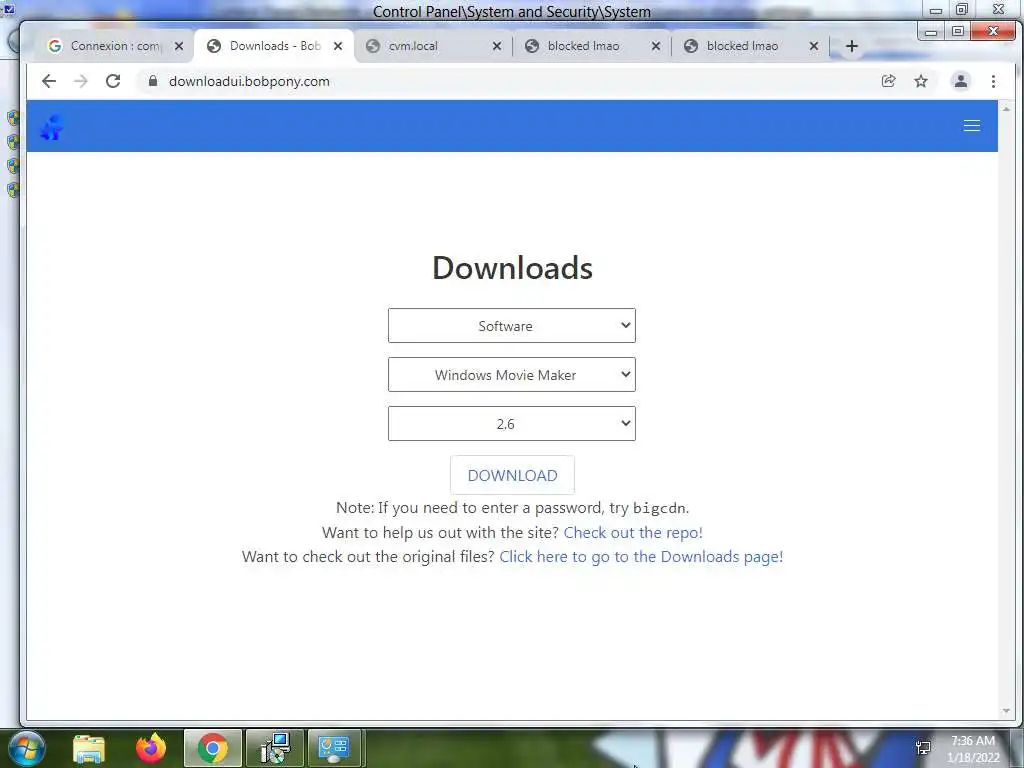This screenshot has height=768, width=1024.
Task: Open the Downloads page link
Action: point(641,556)
